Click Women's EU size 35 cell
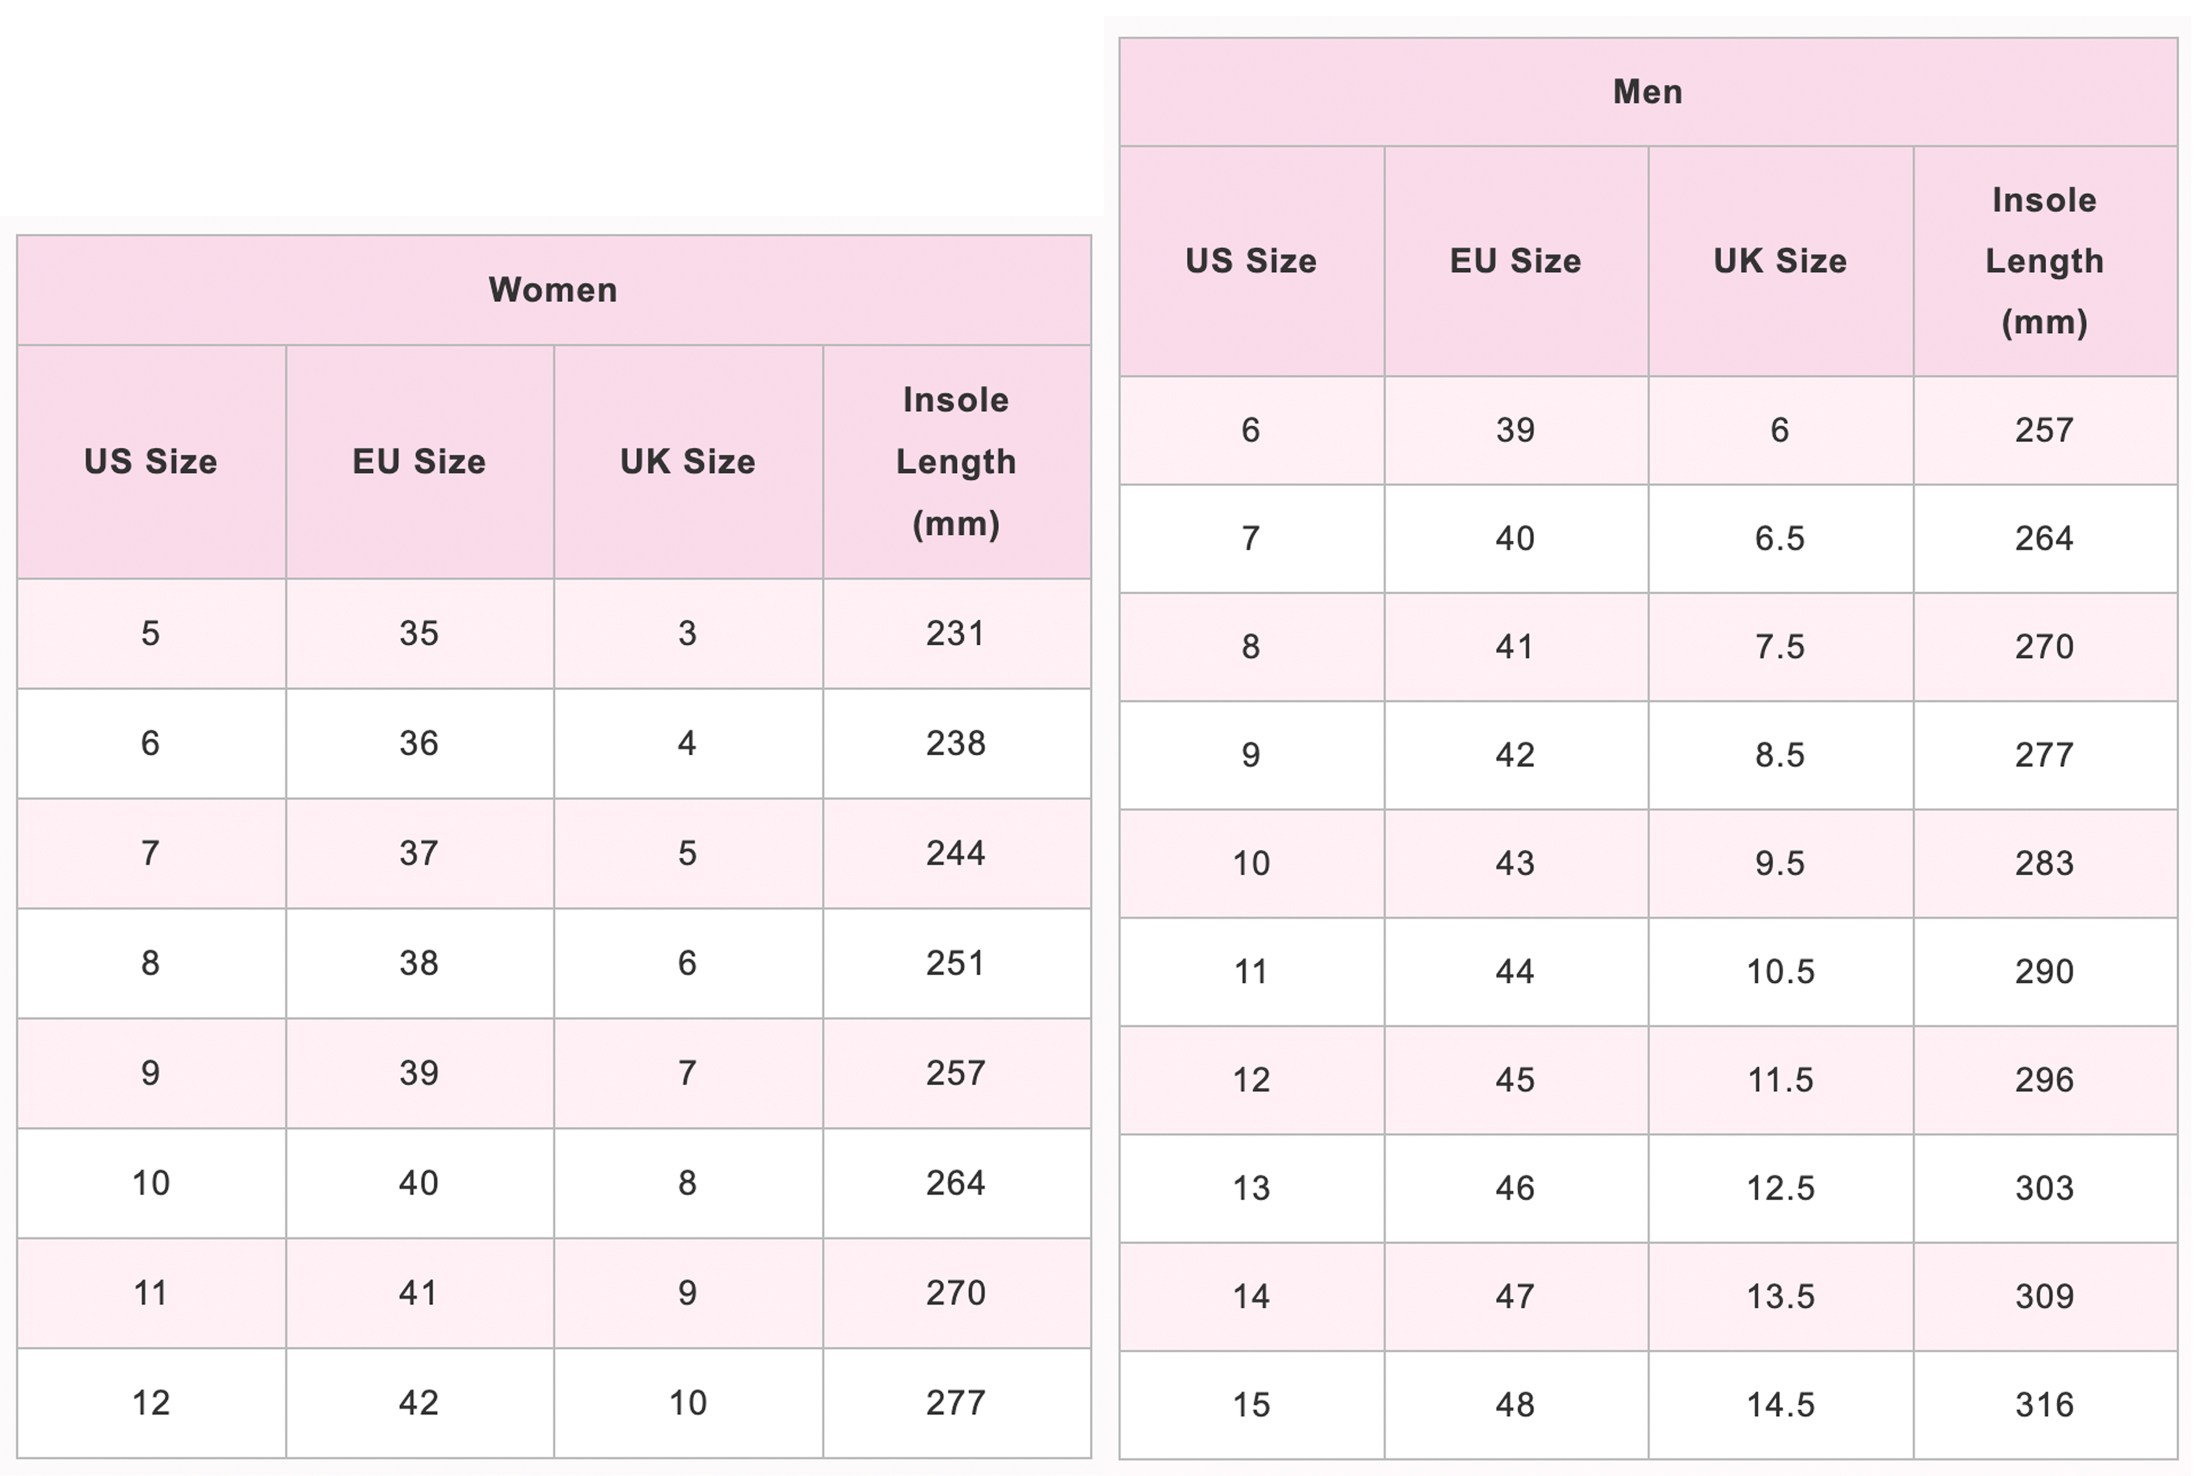This screenshot has width=2194, height=1476. 420,633
